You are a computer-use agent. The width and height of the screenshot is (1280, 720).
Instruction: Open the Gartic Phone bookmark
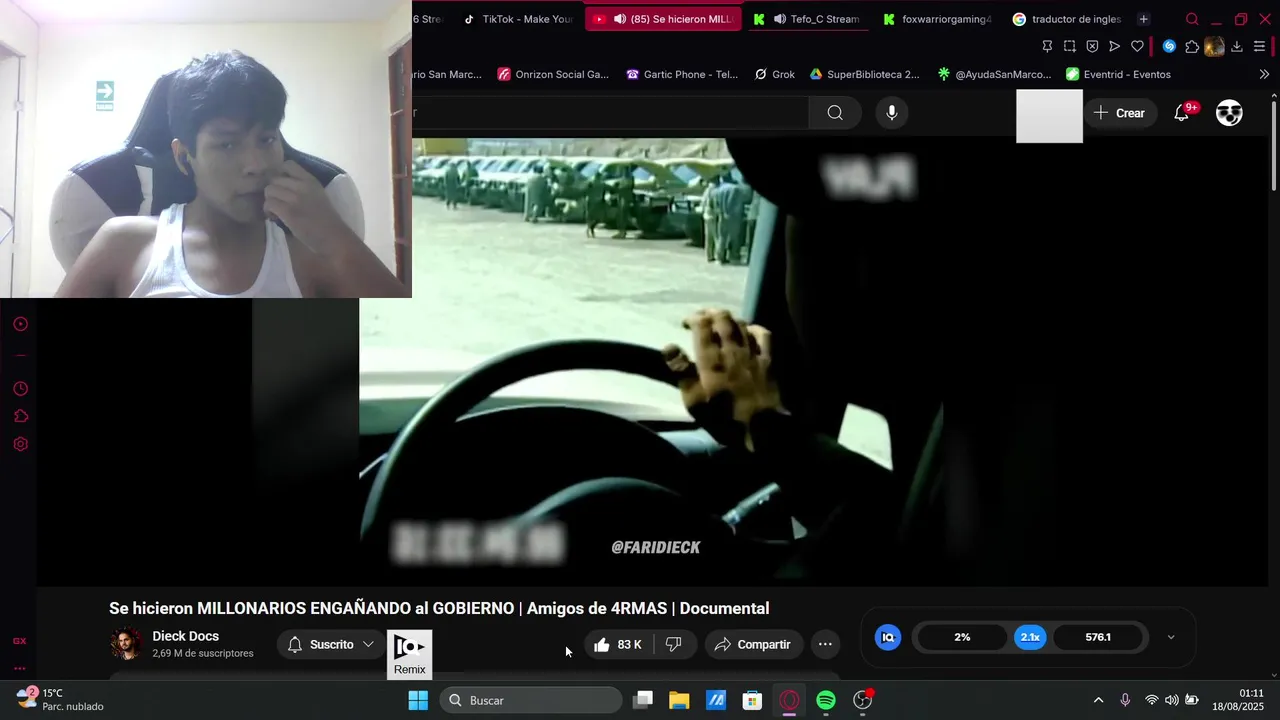click(682, 74)
